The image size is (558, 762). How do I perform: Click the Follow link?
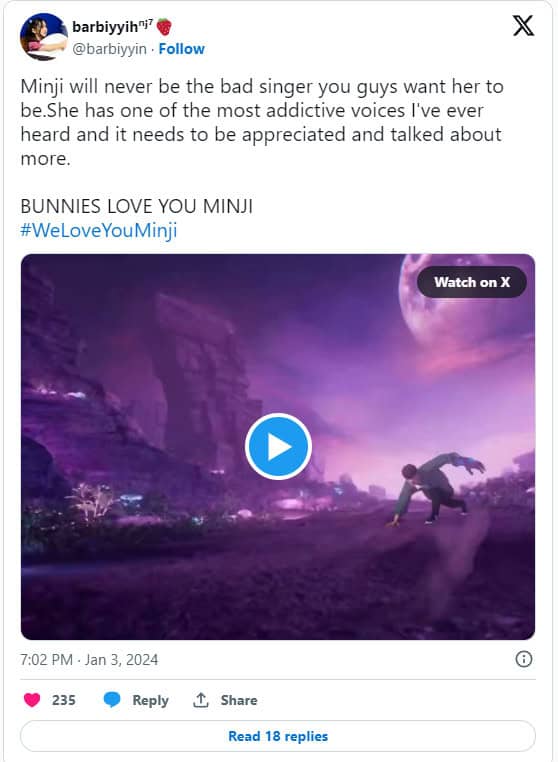coord(181,49)
